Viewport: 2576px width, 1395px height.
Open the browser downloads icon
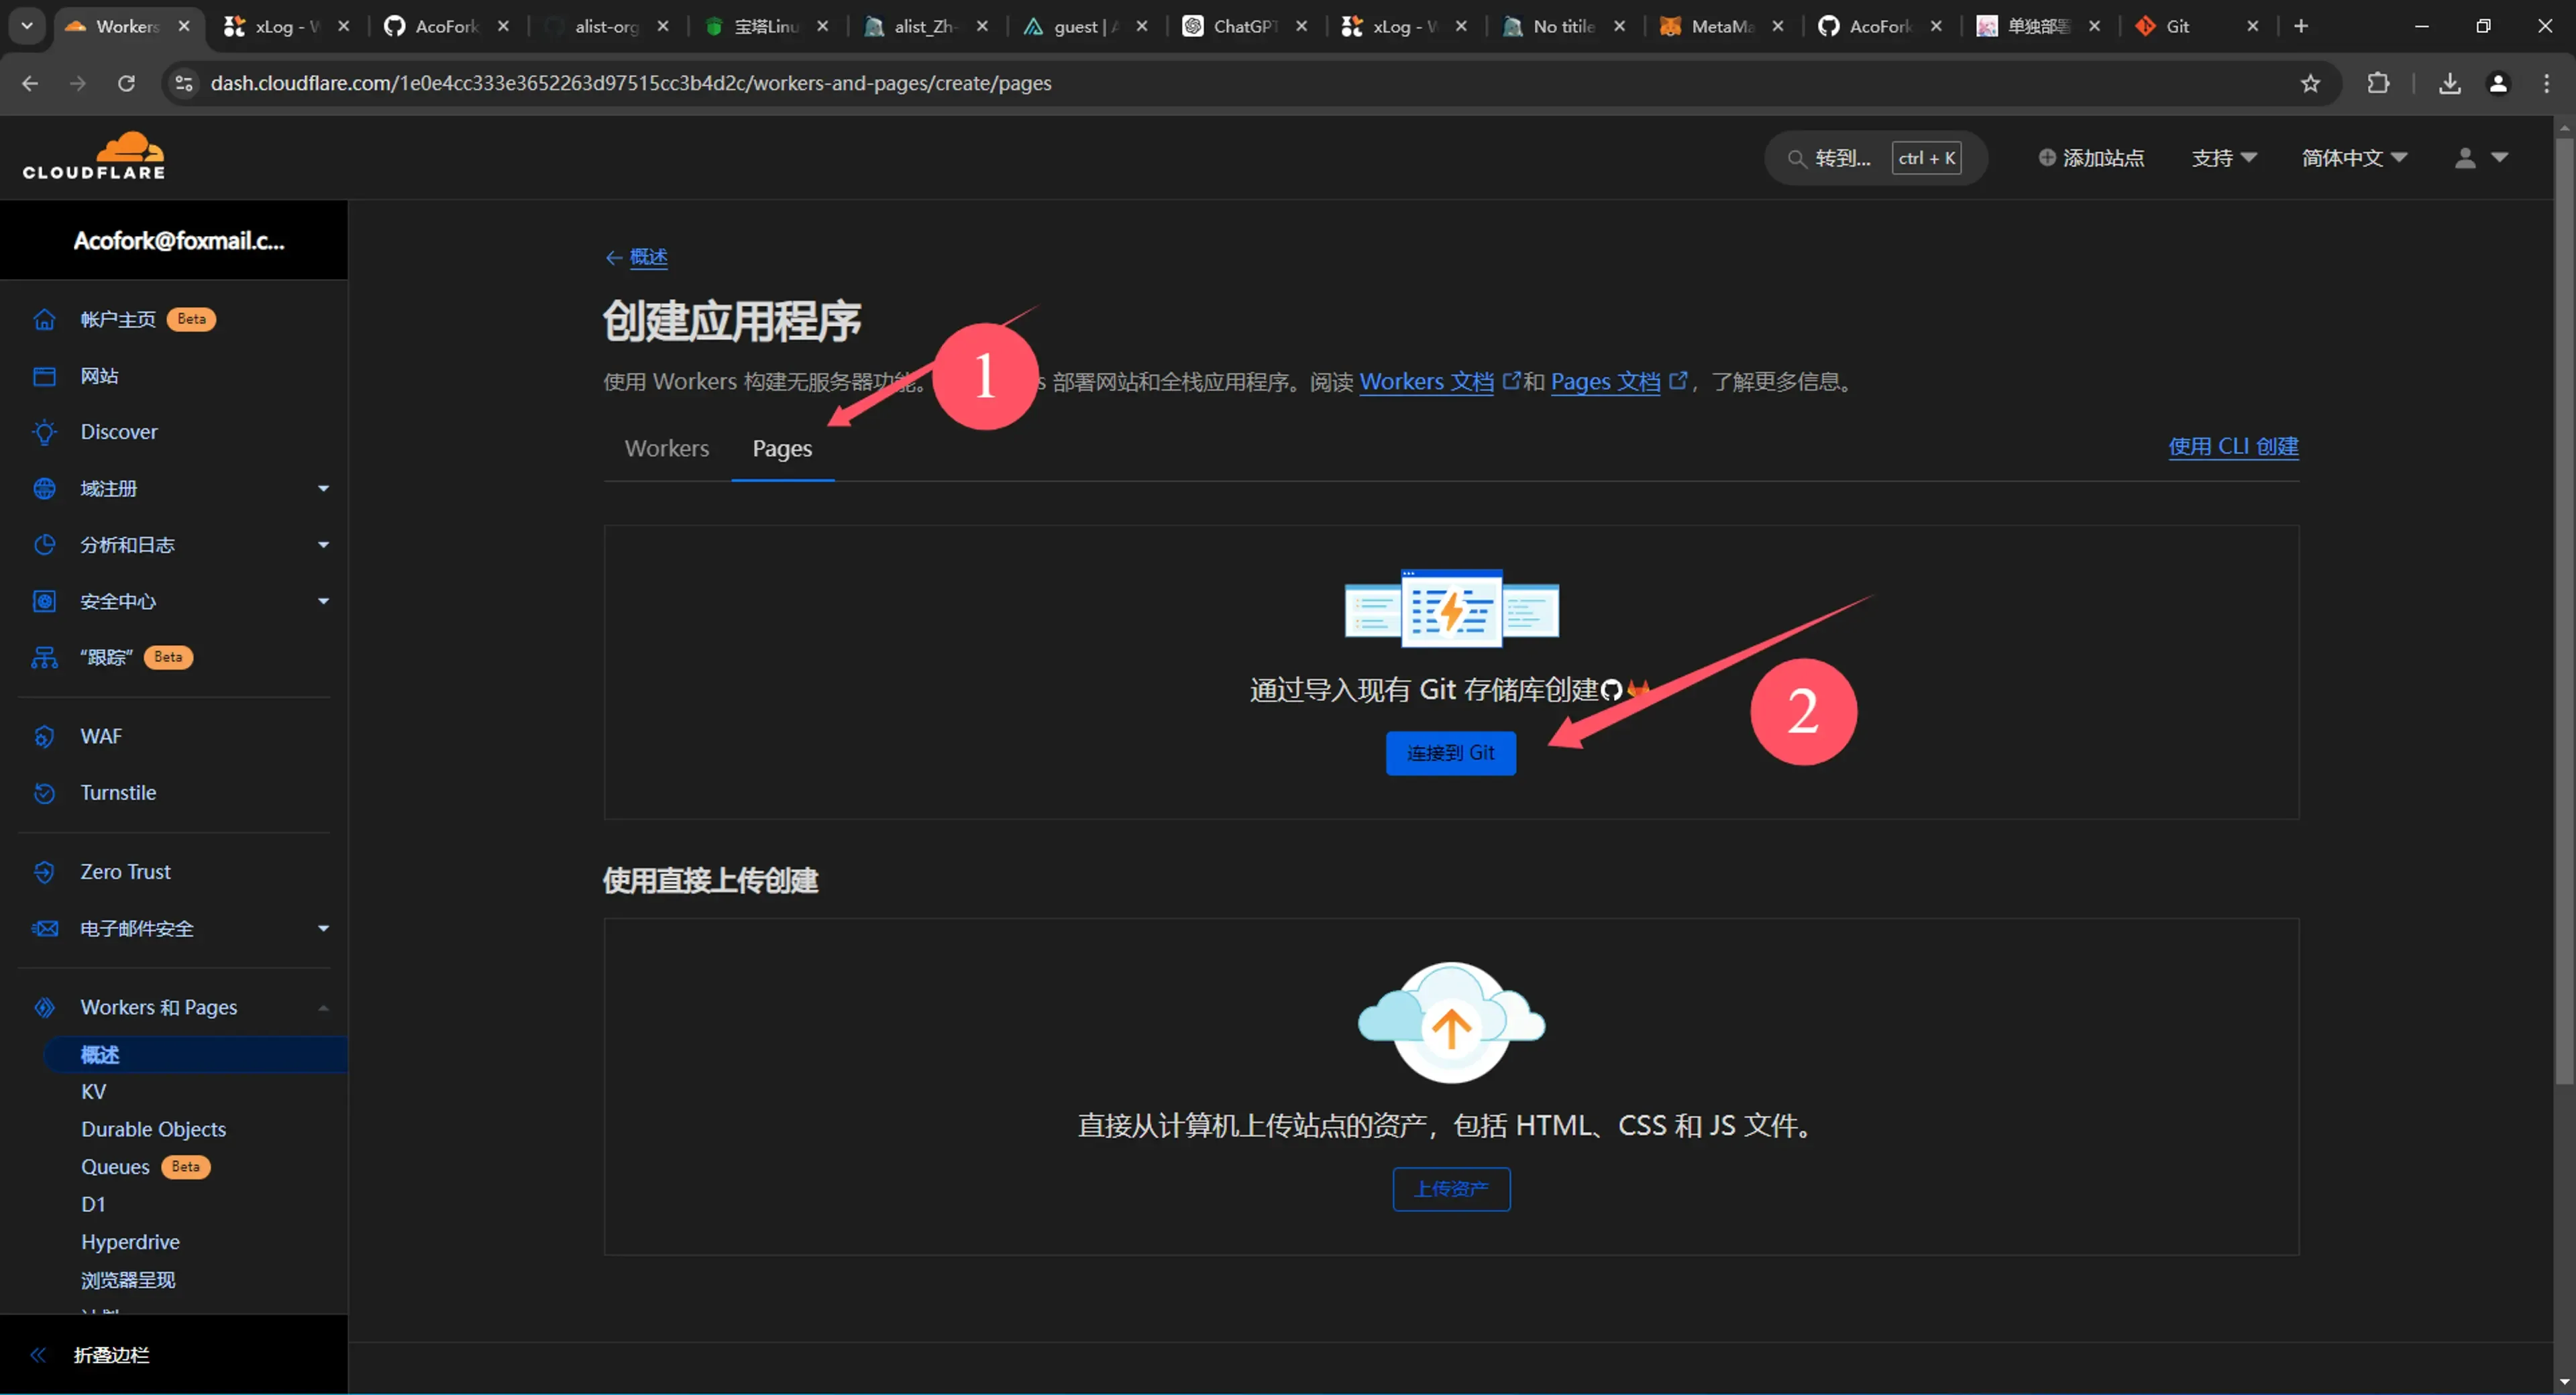point(2449,83)
